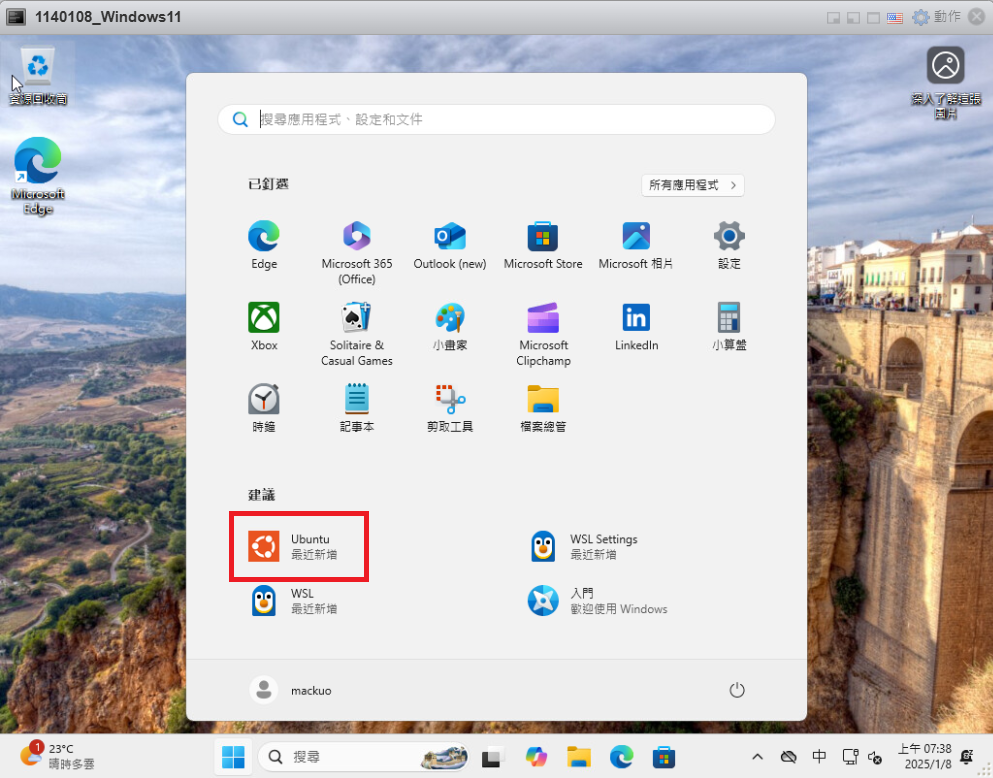Select the 資源回收筒 recycle bin desktop icon
The height and width of the screenshot is (778, 993).
click(38, 76)
